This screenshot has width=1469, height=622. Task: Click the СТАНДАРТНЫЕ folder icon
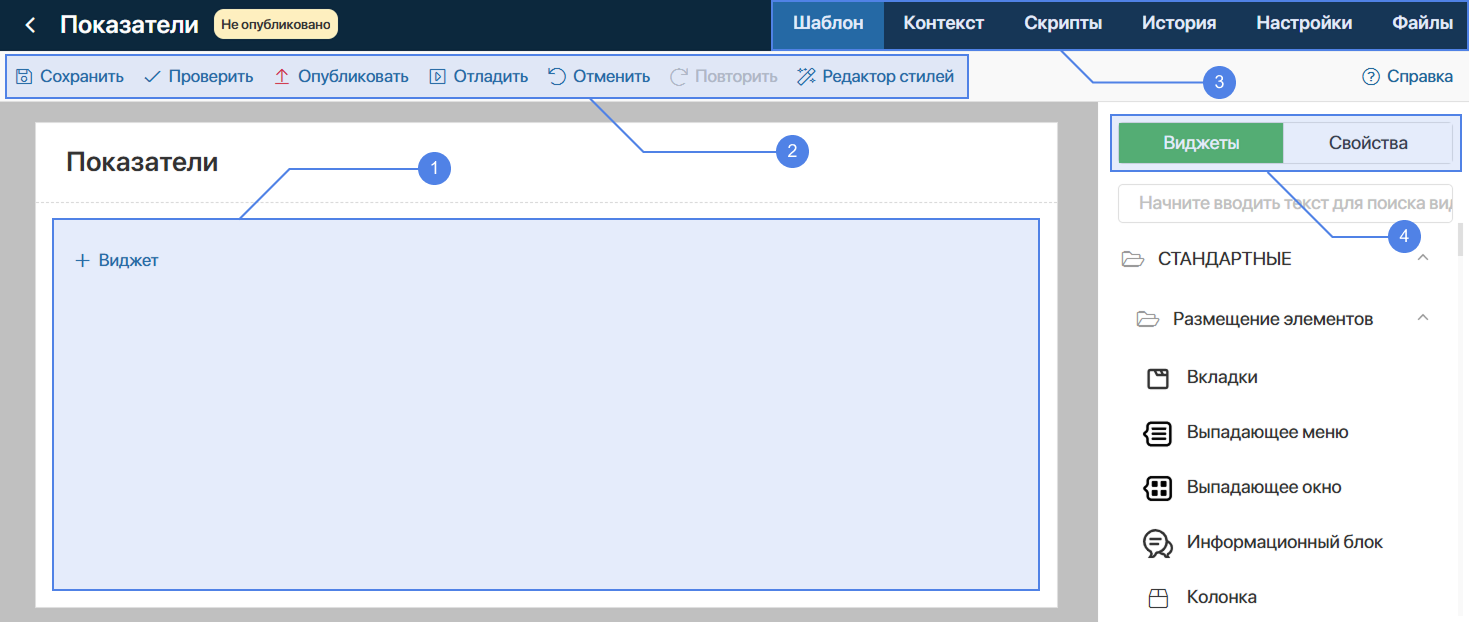click(1132, 259)
